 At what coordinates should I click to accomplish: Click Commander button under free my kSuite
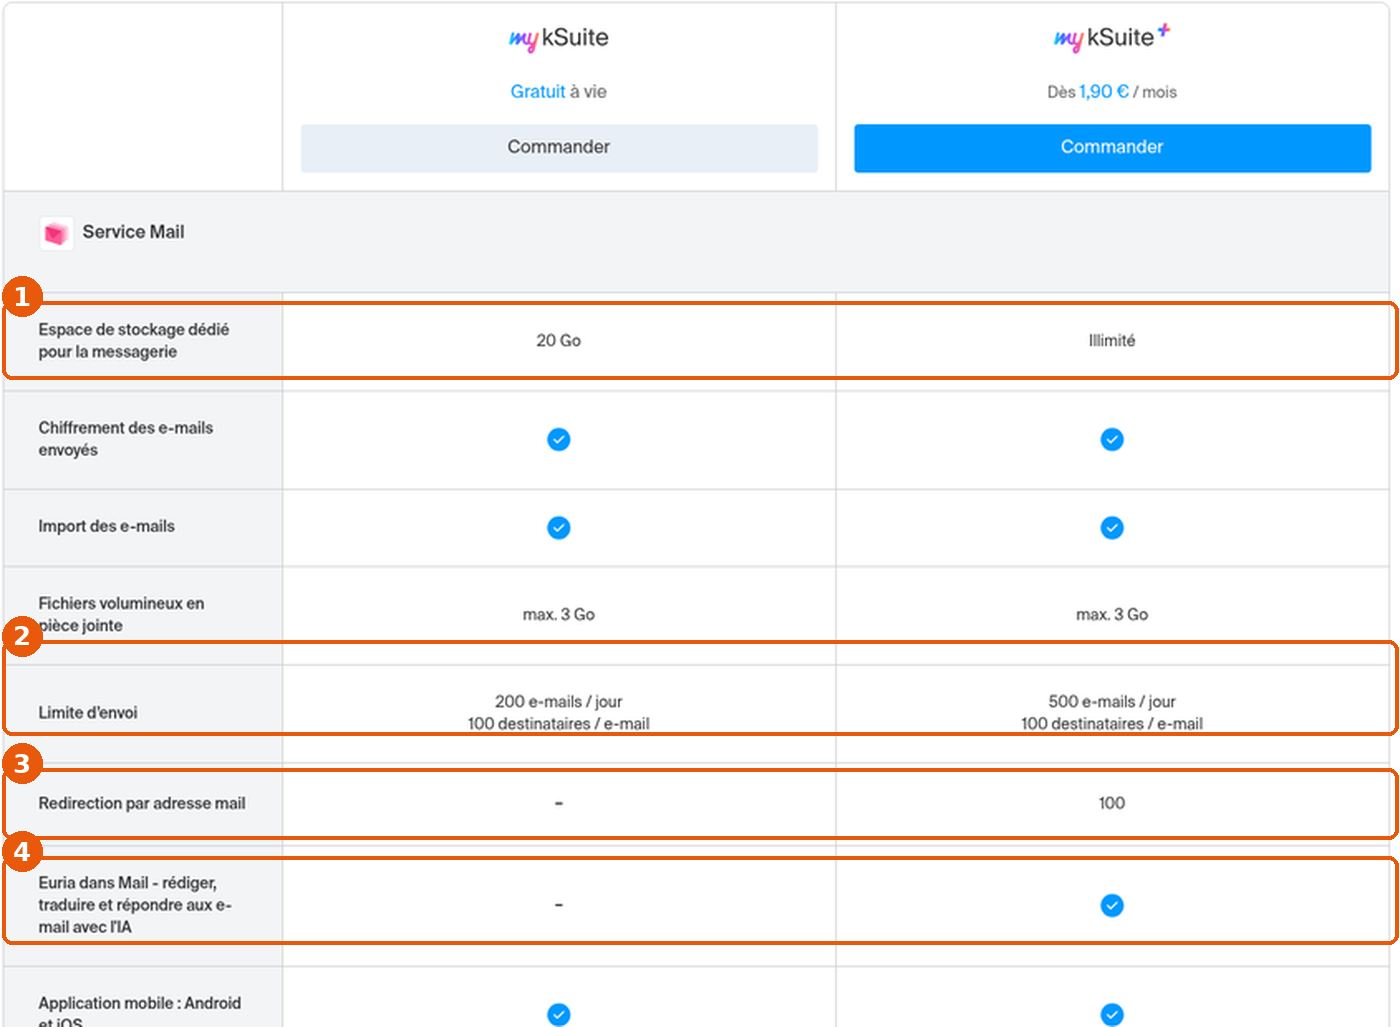click(x=559, y=148)
